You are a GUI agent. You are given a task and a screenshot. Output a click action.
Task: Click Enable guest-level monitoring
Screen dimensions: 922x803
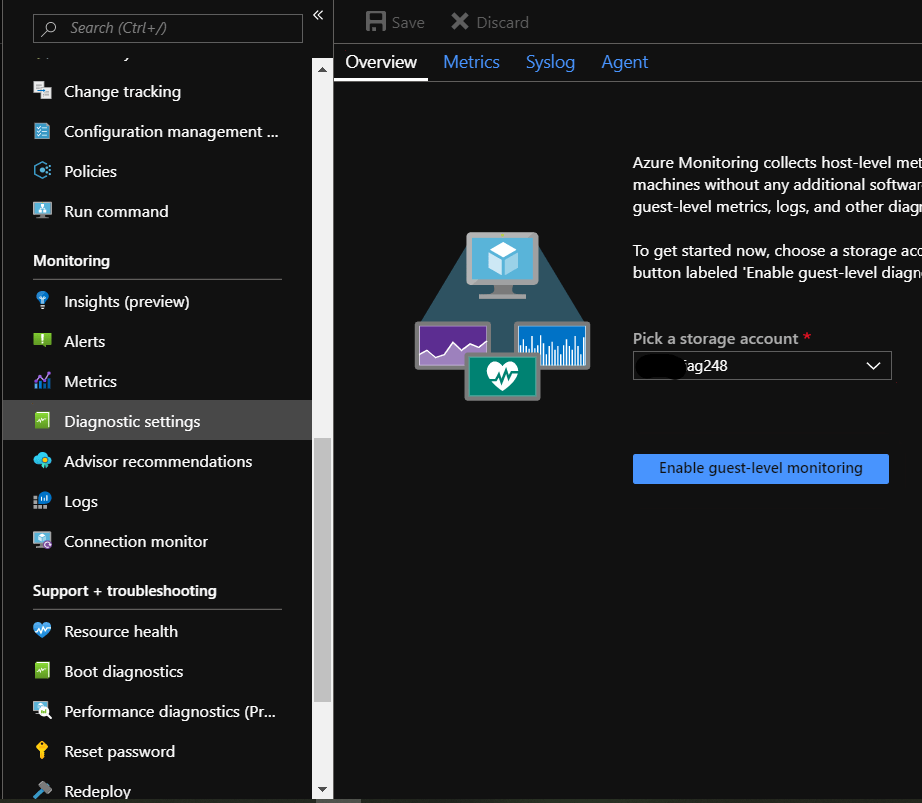click(760, 468)
